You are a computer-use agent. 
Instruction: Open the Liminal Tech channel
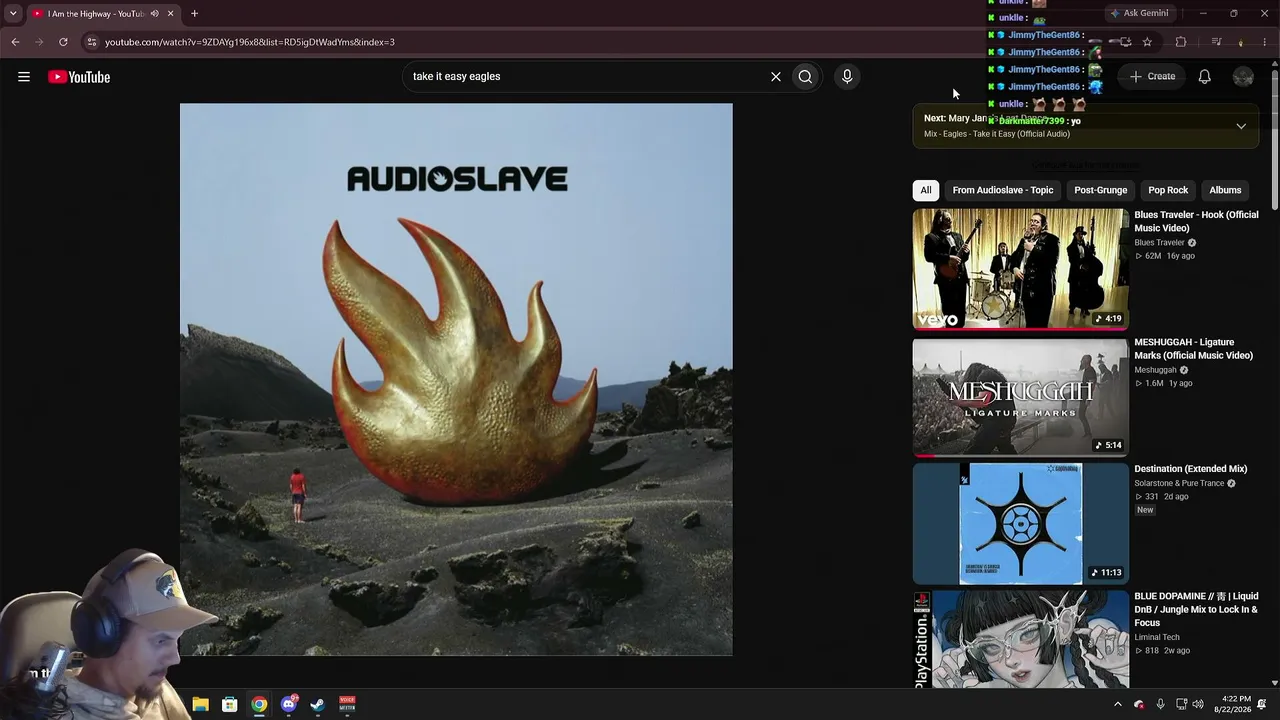click(1157, 637)
